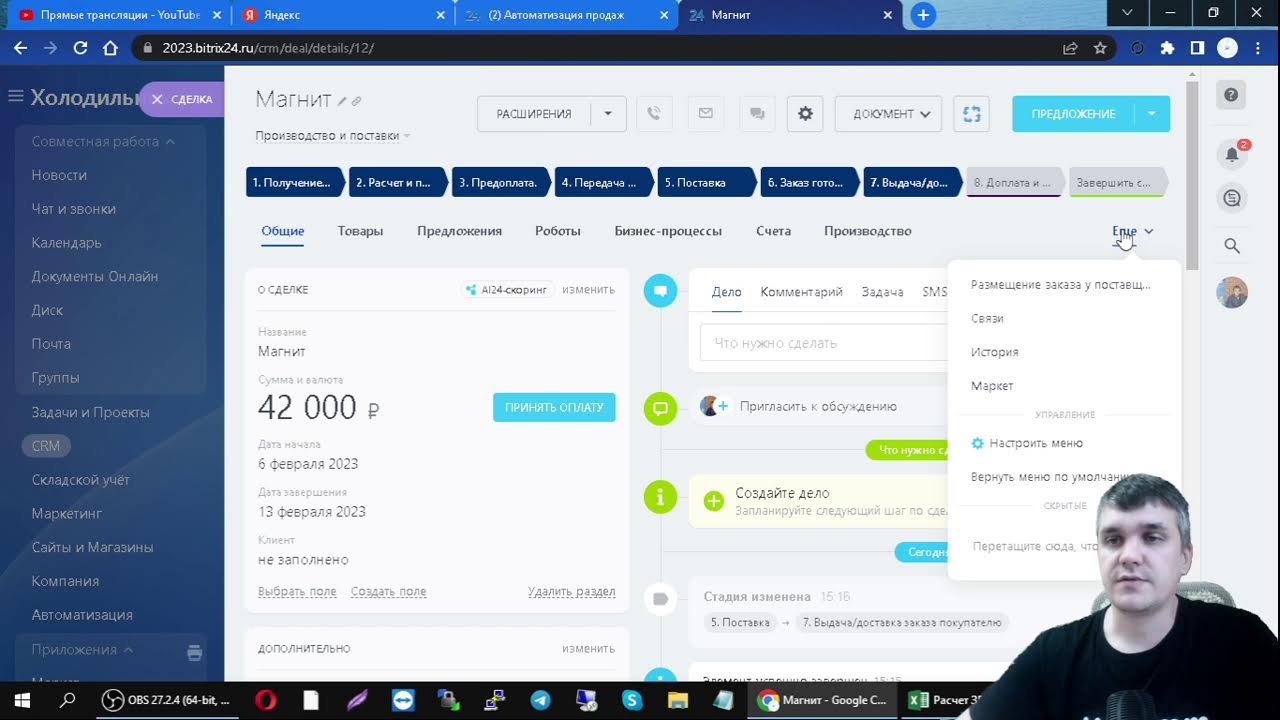Image resolution: width=1280 pixels, height=720 pixels.
Task: Click the email envelope icon button
Action: pyautogui.click(x=706, y=114)
